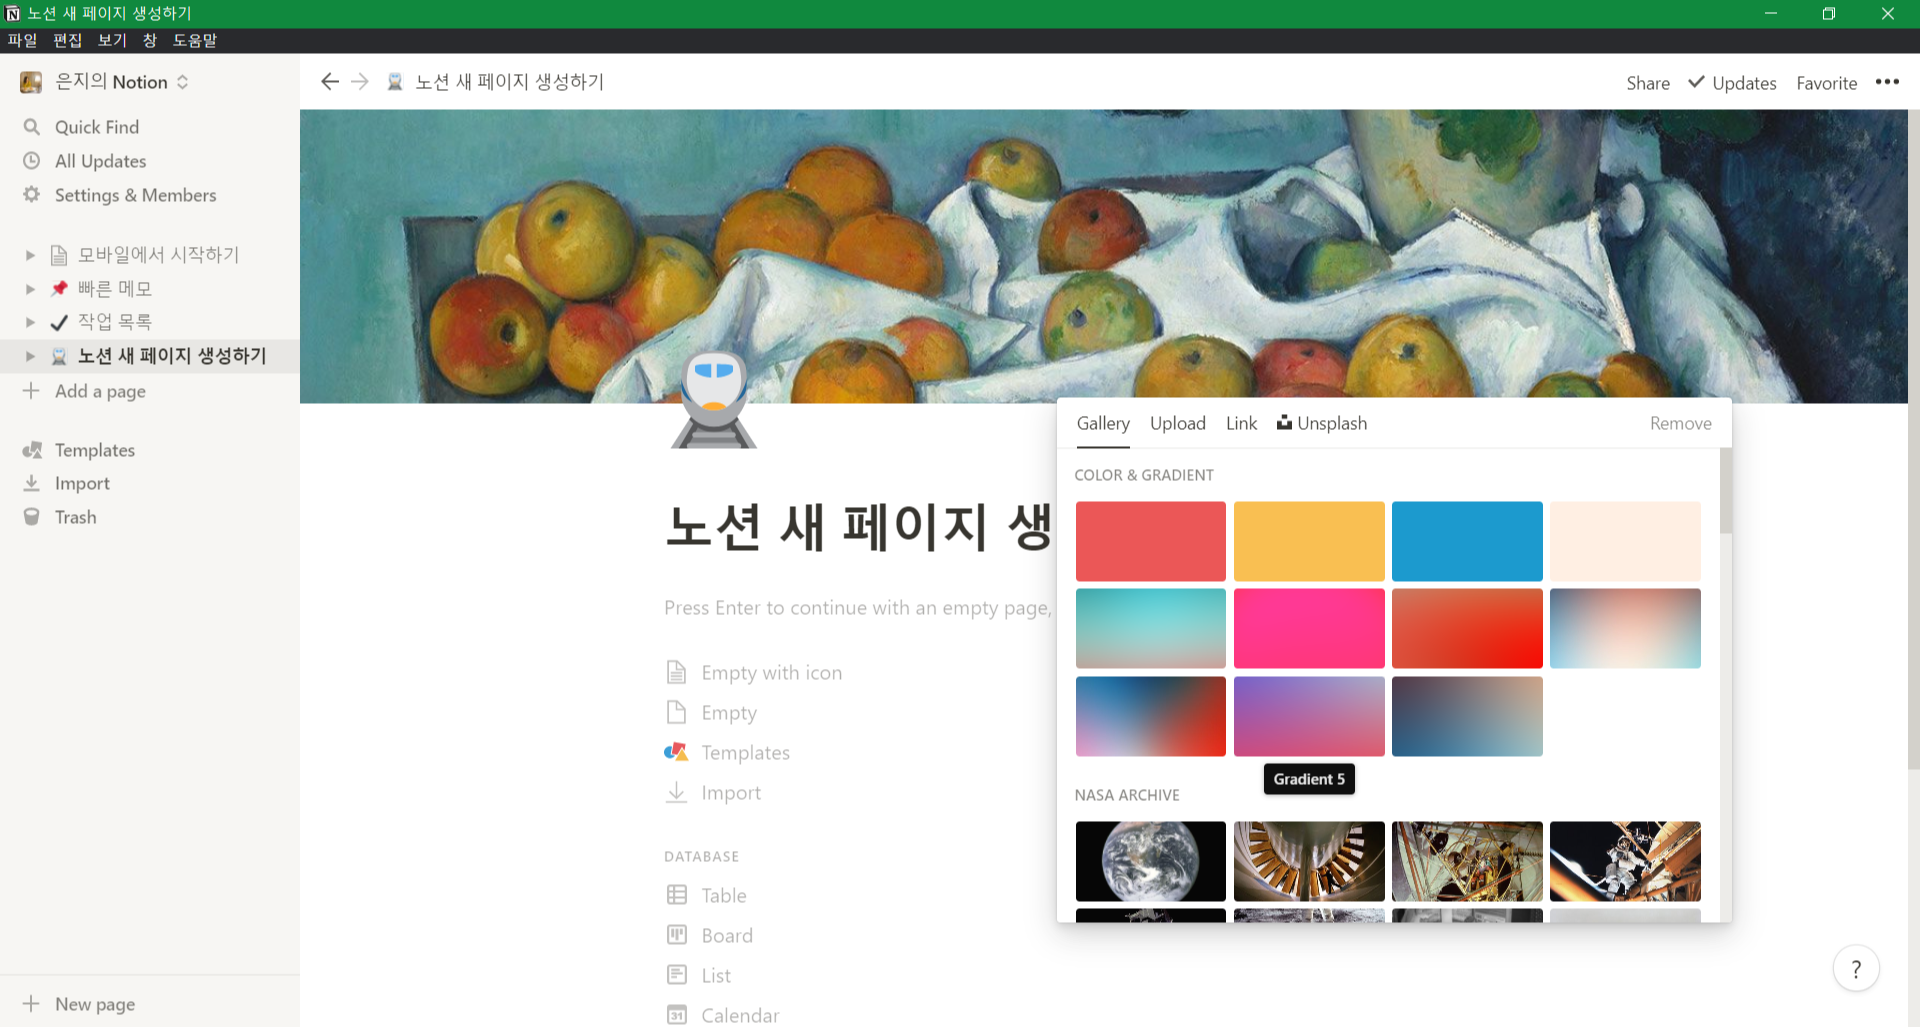Click the page title 노션 새 페이지 생
The image size is (1920, 1027).
[x=858, y=527]
